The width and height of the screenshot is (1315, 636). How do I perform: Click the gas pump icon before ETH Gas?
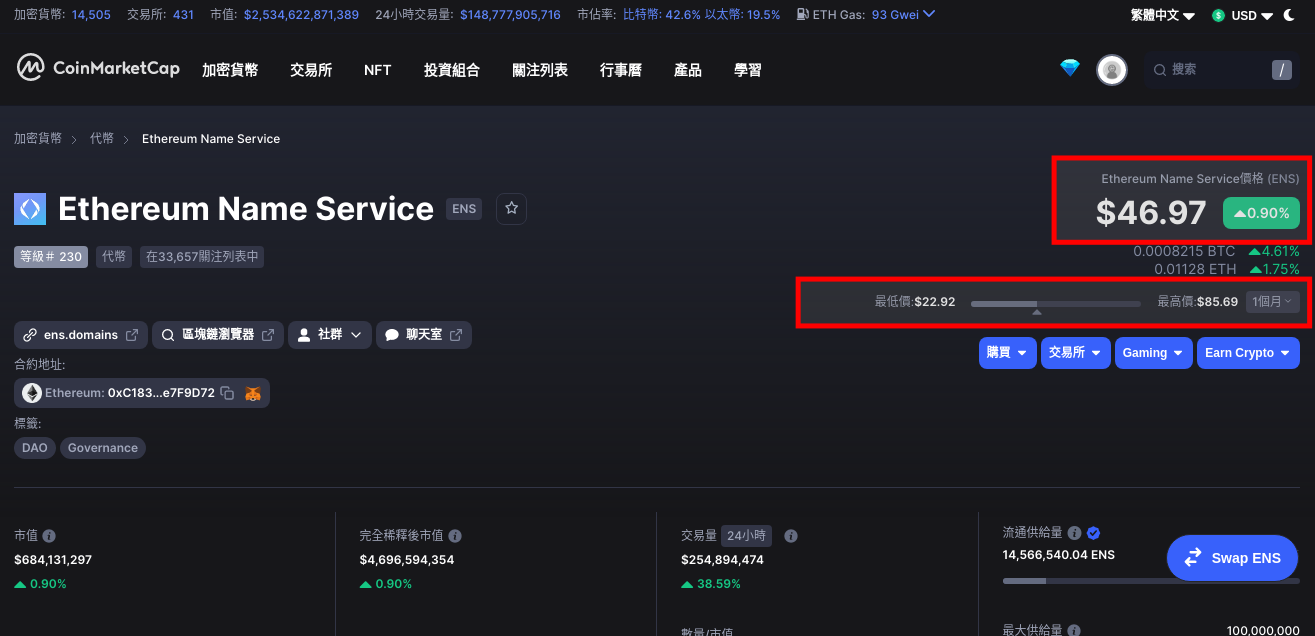(803, 15)
